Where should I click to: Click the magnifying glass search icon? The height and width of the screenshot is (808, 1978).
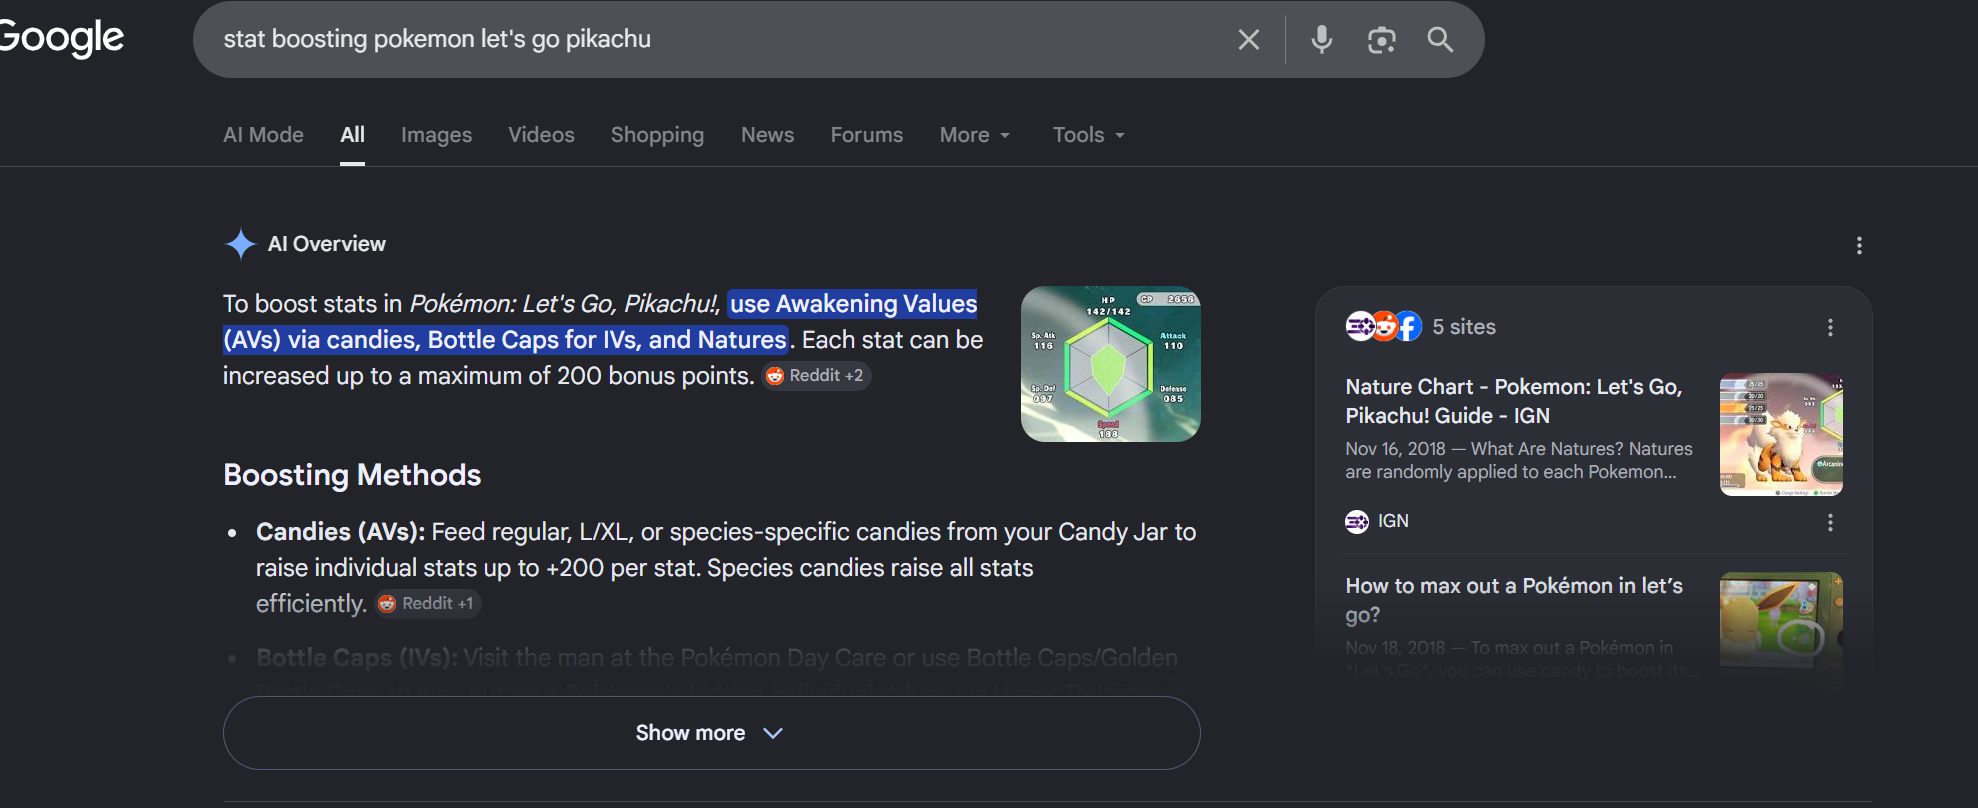point(1440,40)
